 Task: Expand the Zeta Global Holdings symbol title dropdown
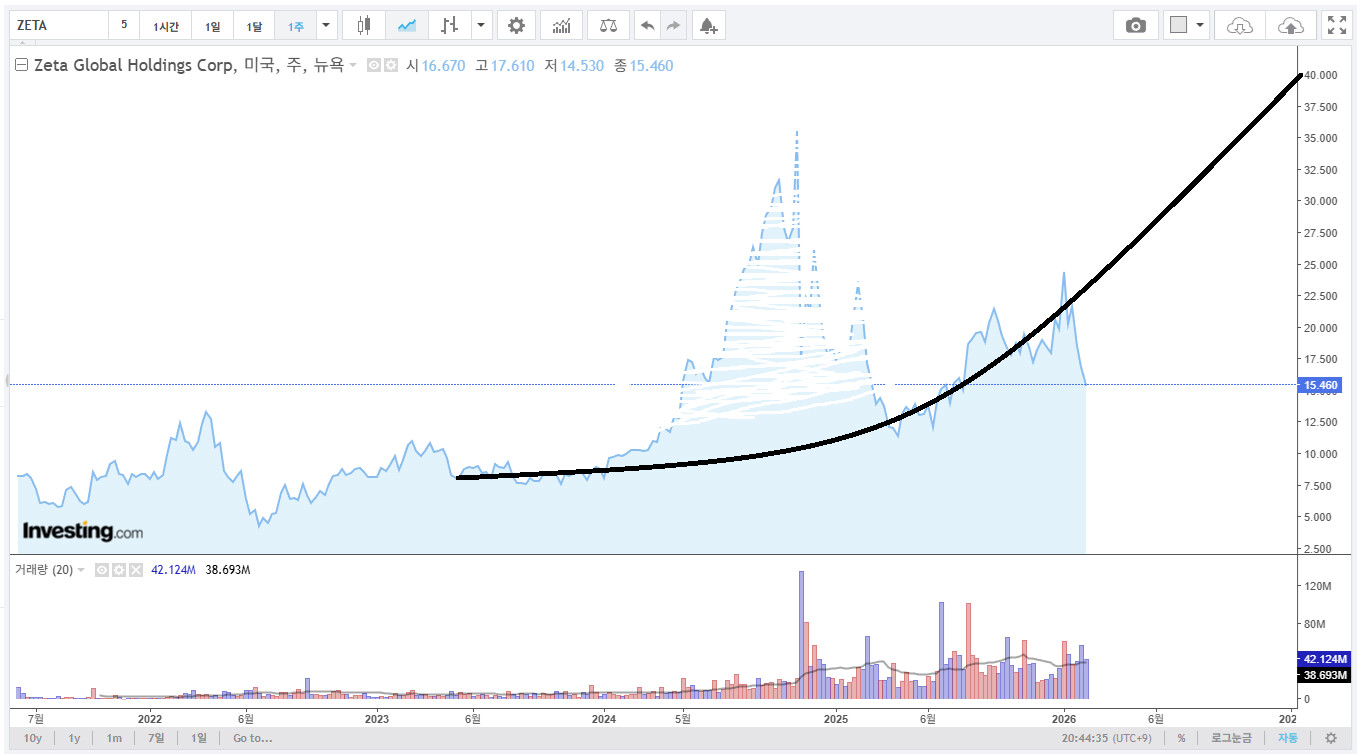pos(352,66)
